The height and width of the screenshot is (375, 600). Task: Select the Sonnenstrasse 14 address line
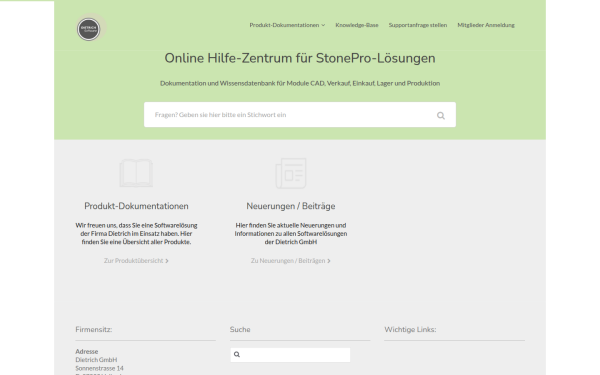pyautogui.click(x=99, y=368)
